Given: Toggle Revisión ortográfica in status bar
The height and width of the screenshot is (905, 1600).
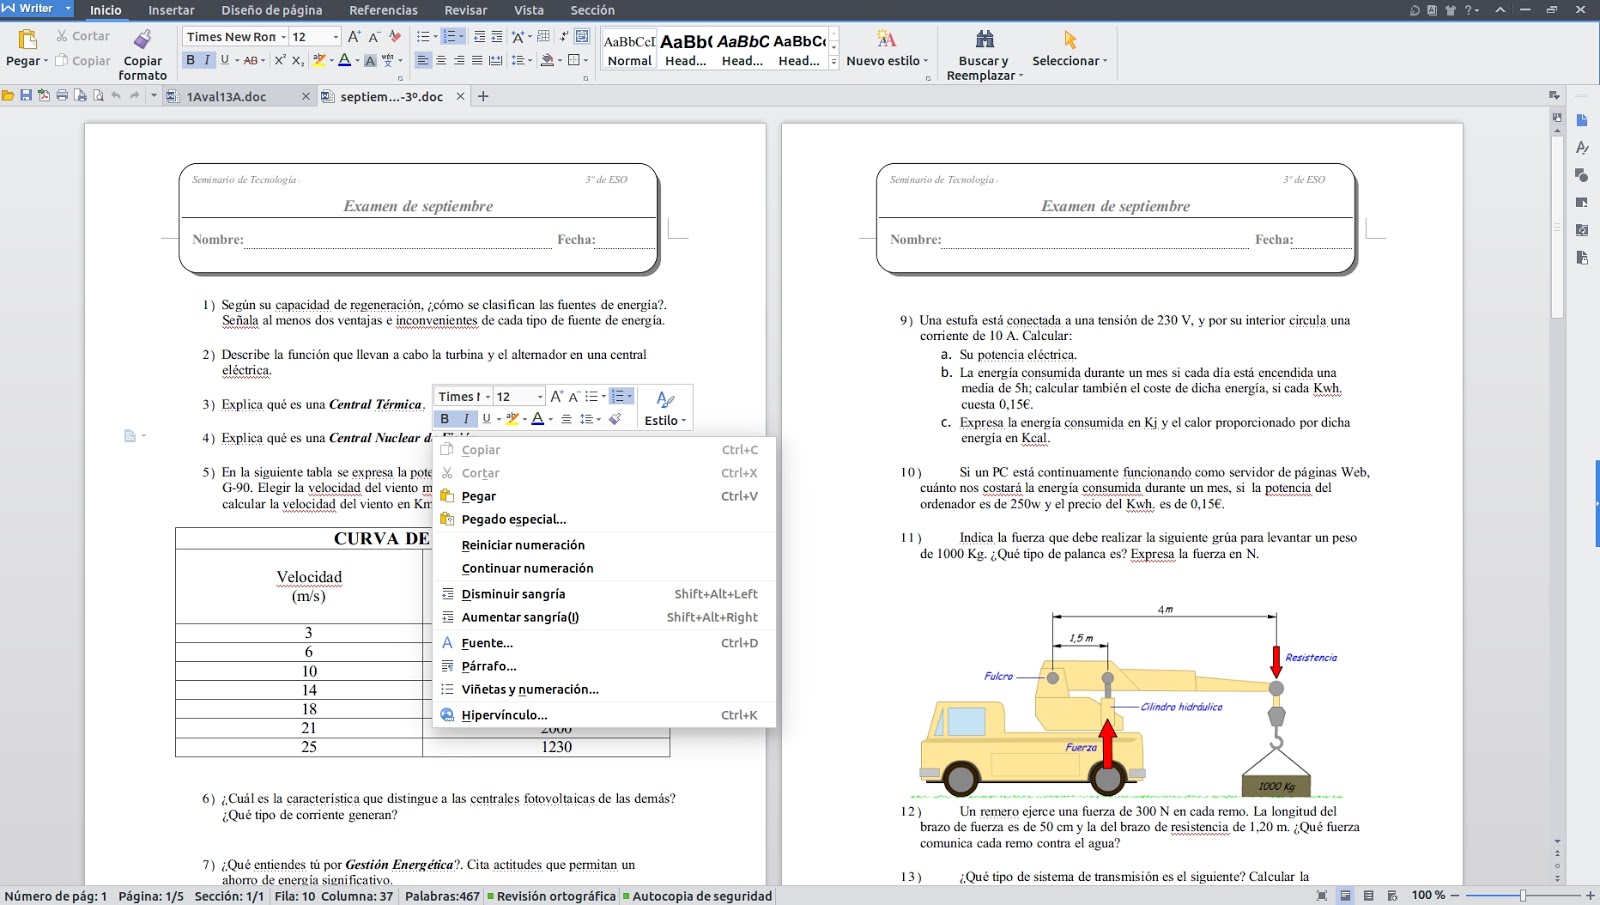Looking at the screenshot, I should coord(551,896).
